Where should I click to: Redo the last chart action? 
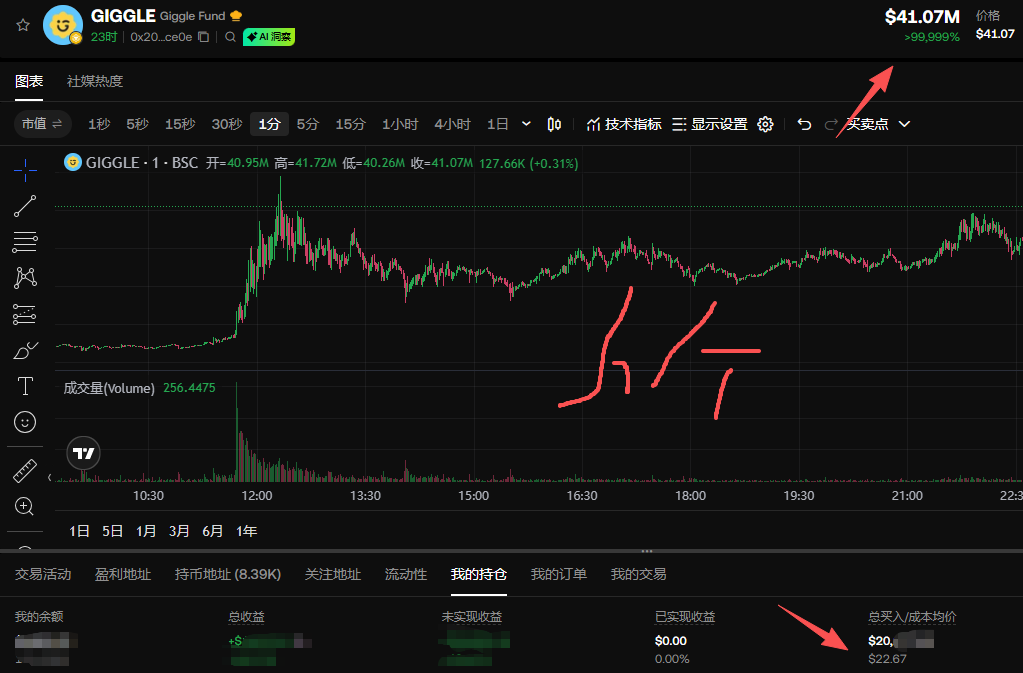click(831, 124)
